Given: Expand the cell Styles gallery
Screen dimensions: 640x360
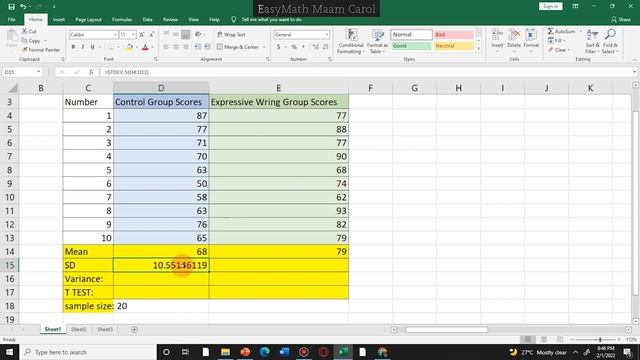Looking at the screenshot, I should click(x=478, y=49).
